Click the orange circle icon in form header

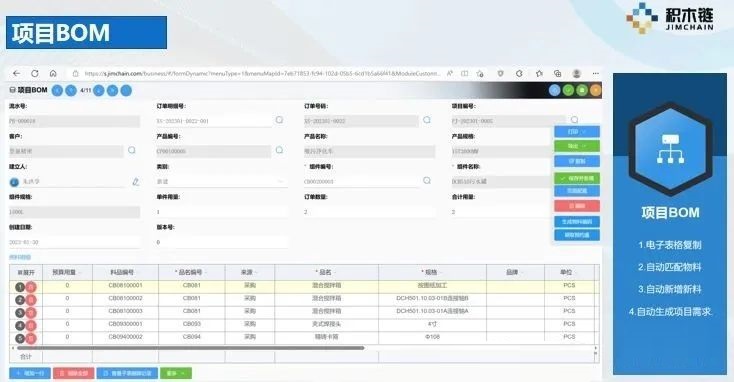click(x=595, y=90)
